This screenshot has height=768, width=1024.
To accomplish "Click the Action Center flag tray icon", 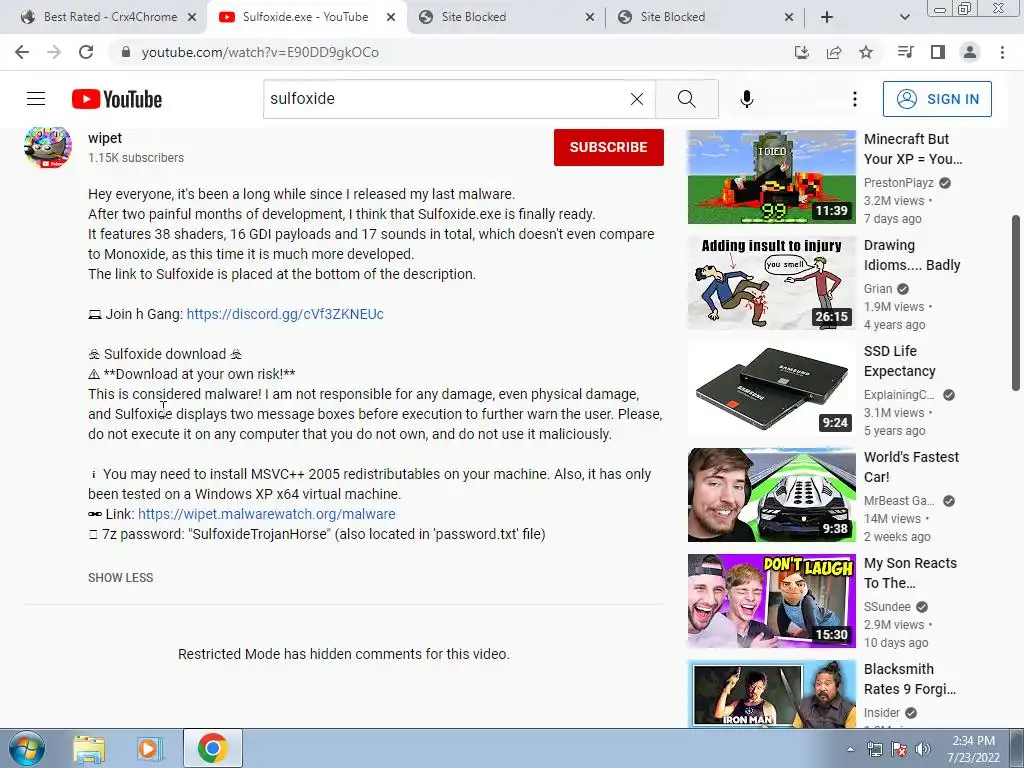I will [x=899, y=749].
